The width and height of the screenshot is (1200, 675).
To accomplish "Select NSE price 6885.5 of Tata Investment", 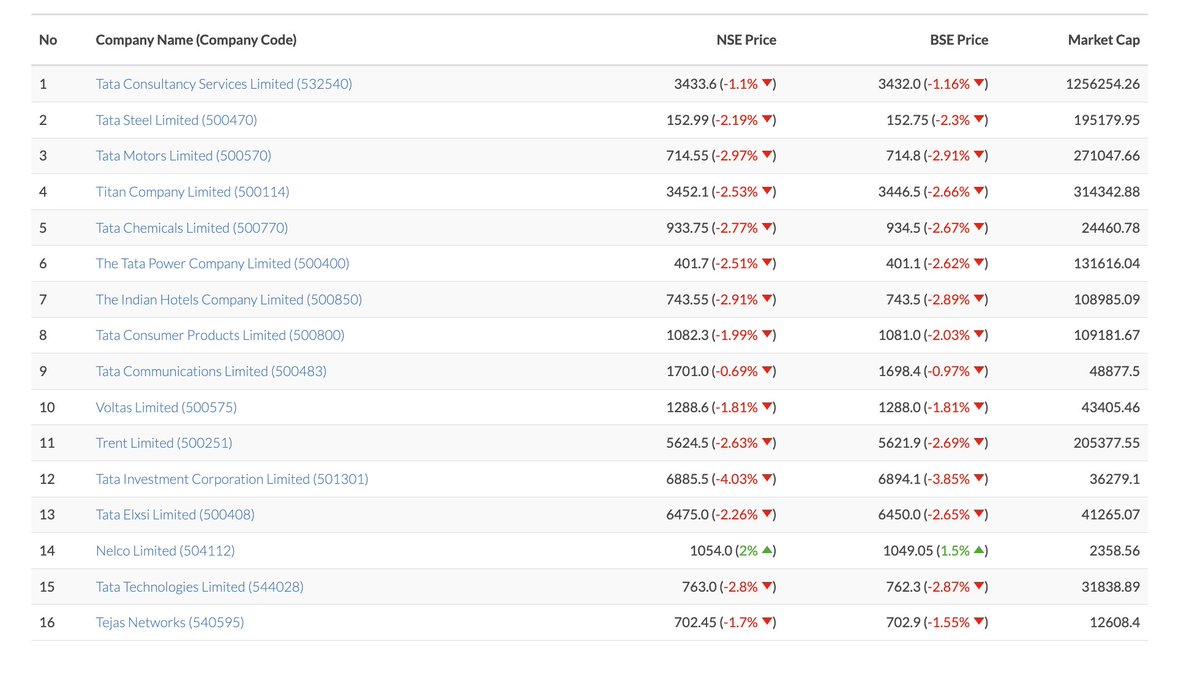I will click(x=687, y=479).
